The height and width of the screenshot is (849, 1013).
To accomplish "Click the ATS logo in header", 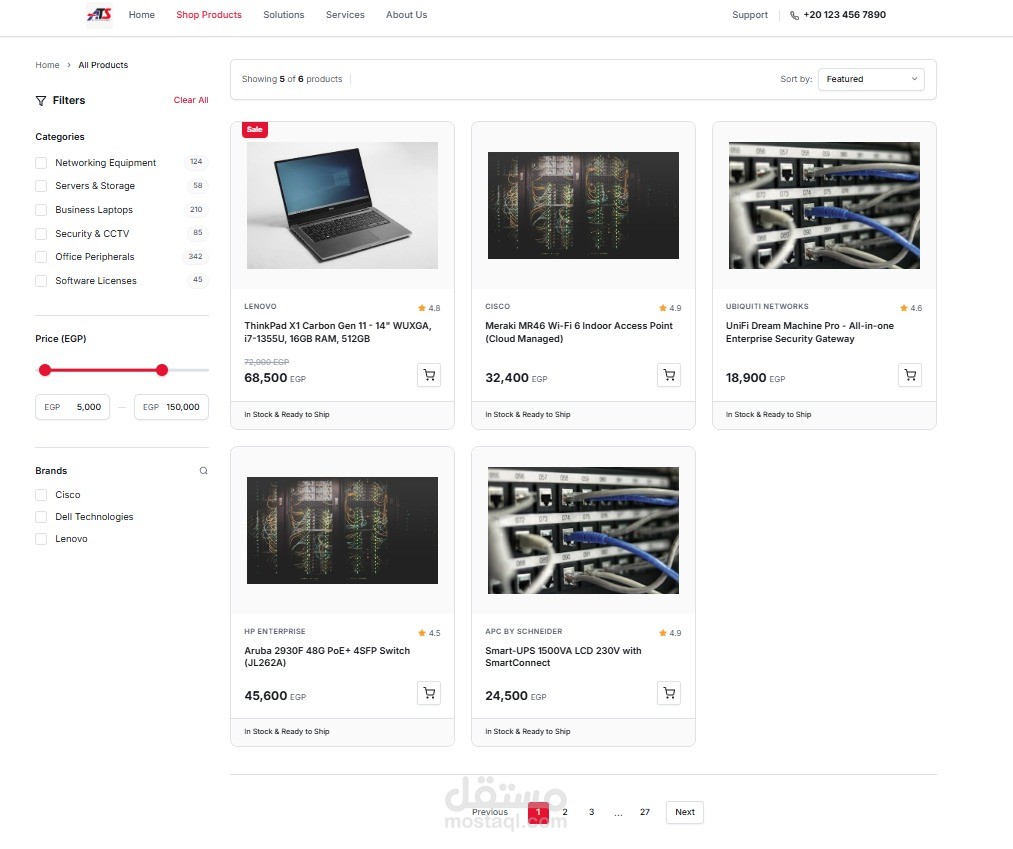I will pos(99,14).
